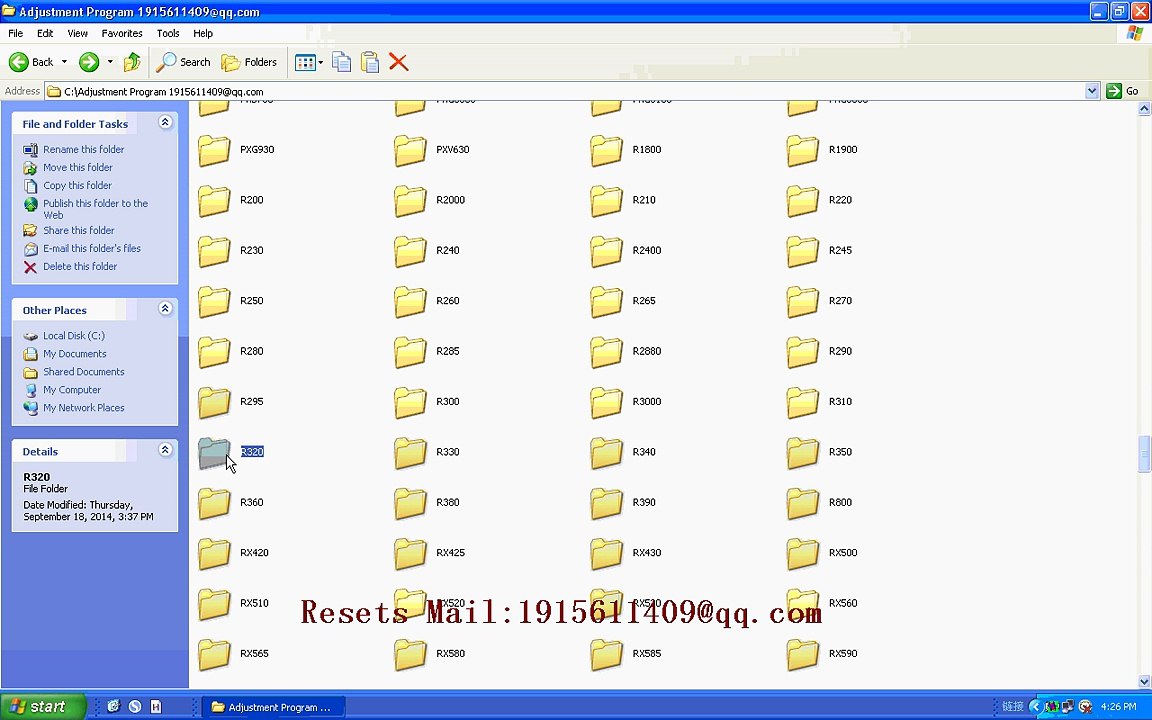Click Adjustment Program taskbar button

click(272, 707)
